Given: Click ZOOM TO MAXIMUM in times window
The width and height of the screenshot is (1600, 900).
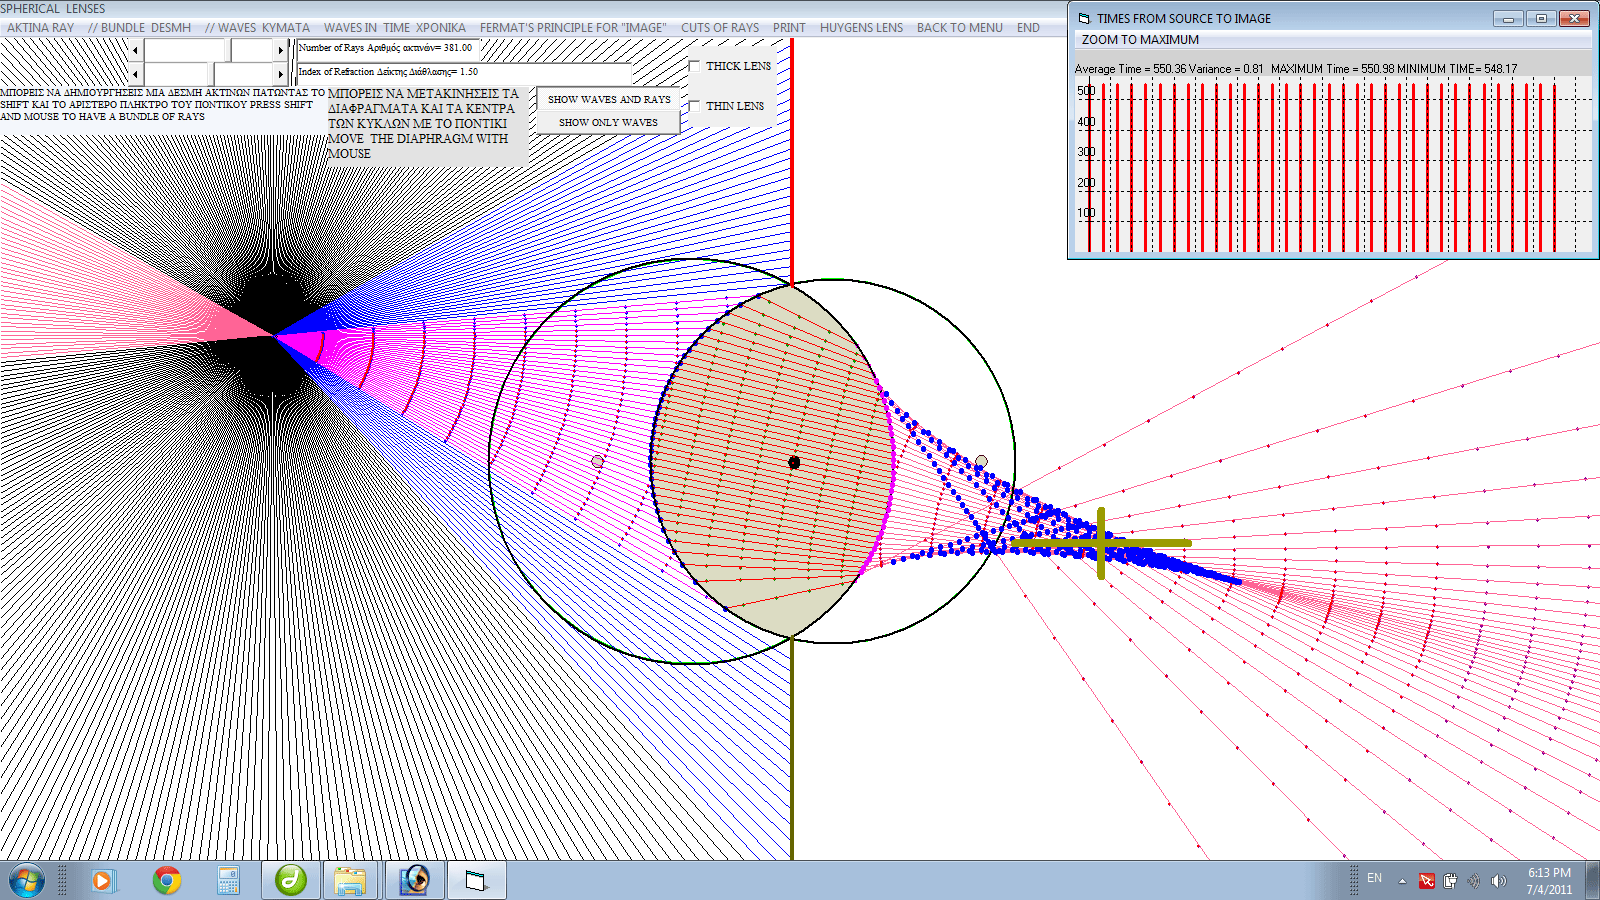Looking at the screenshot, I should [x=1140, y=40].
